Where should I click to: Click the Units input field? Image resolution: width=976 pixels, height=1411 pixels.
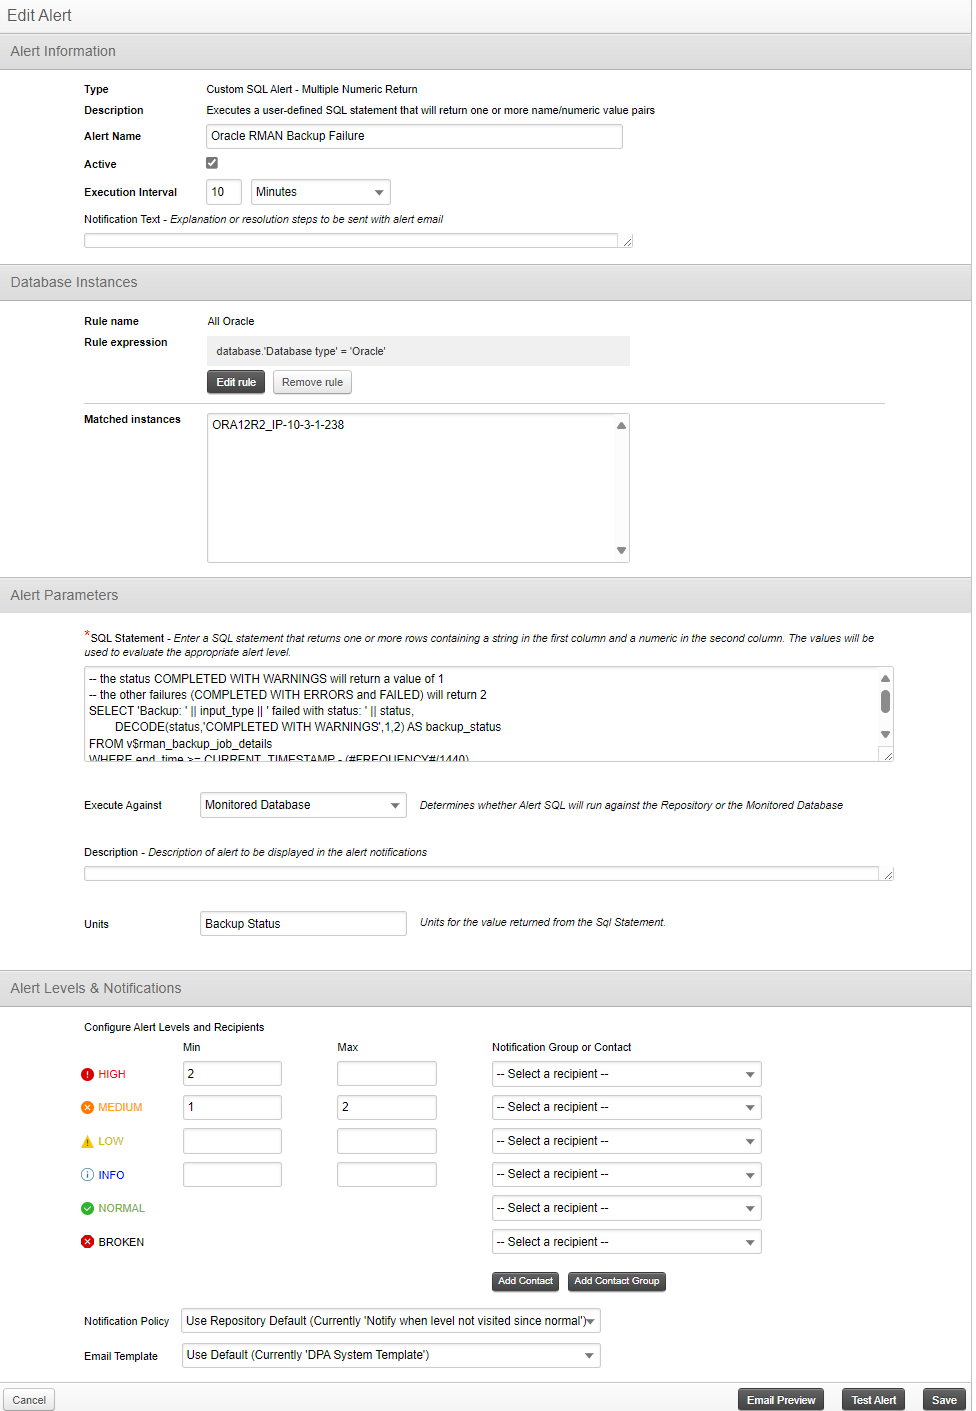pos(303,923)
